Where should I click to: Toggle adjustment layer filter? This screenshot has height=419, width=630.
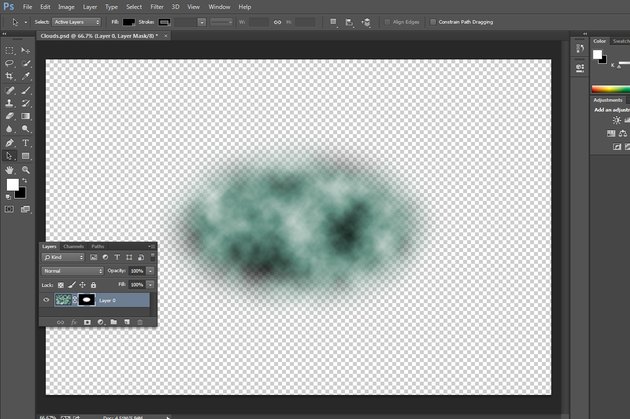coord(105,257)
